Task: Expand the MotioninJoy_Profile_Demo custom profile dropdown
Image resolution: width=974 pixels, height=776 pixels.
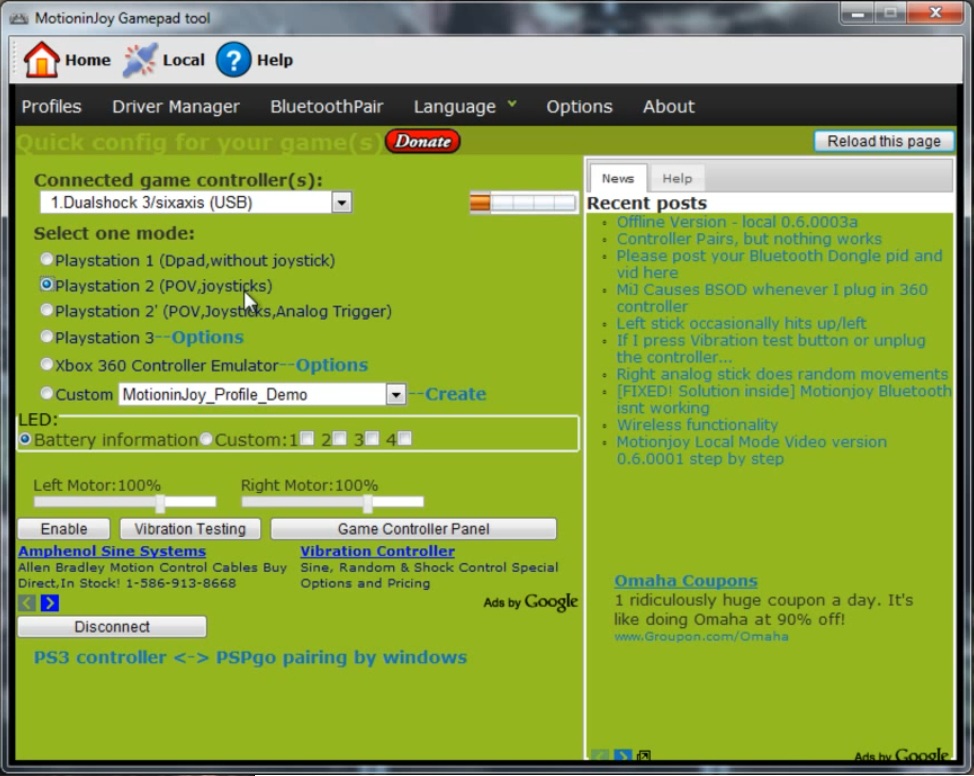Action: [x=396, y=394]
